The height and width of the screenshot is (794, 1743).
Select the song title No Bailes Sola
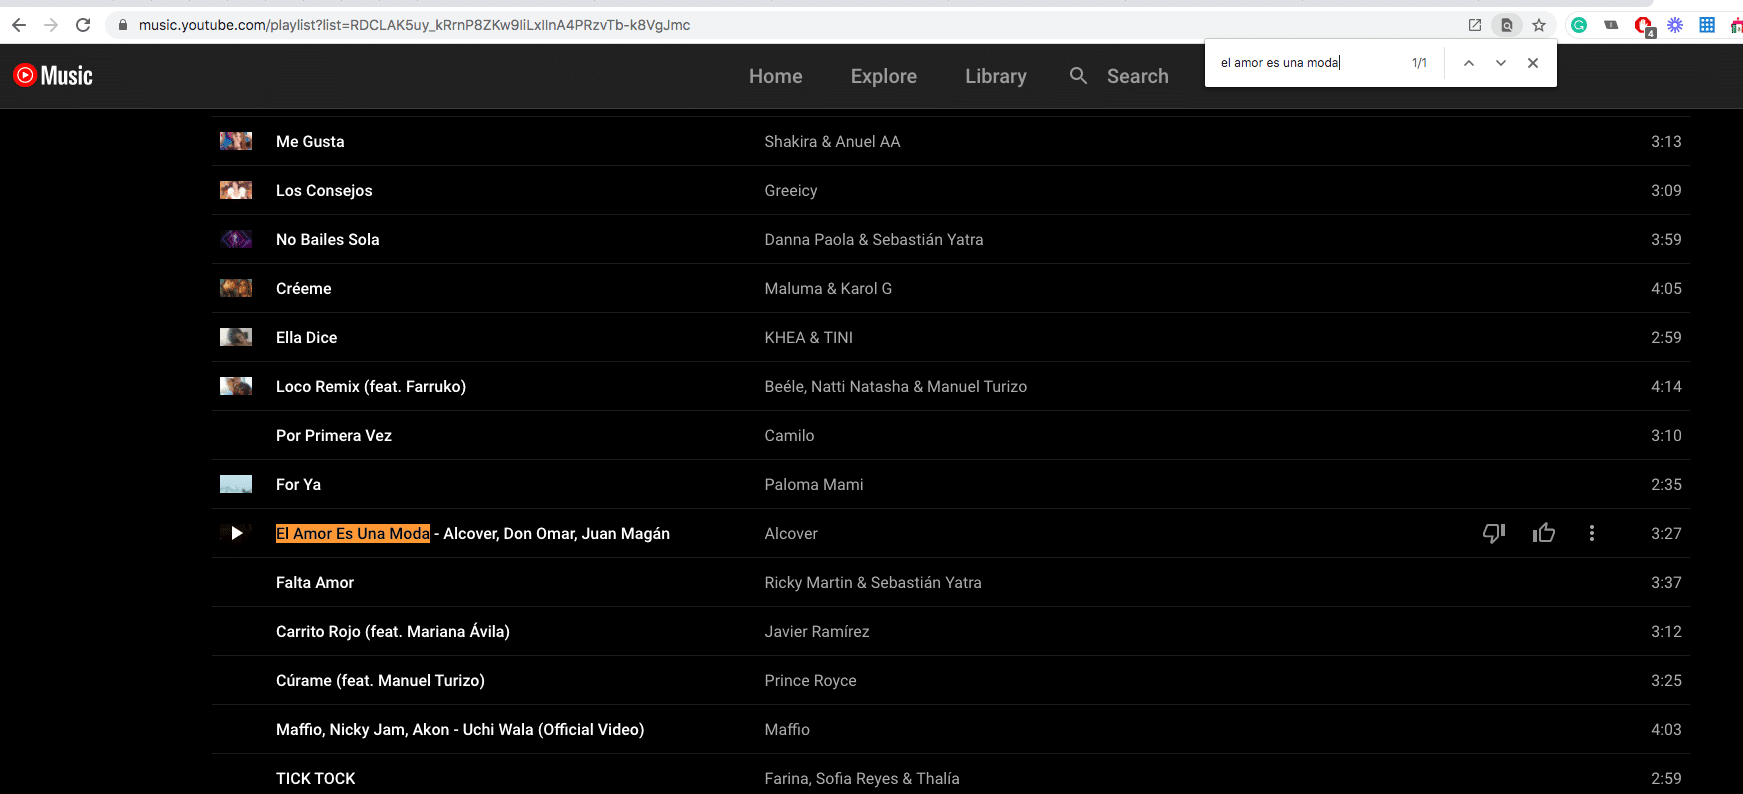point(328,240)
